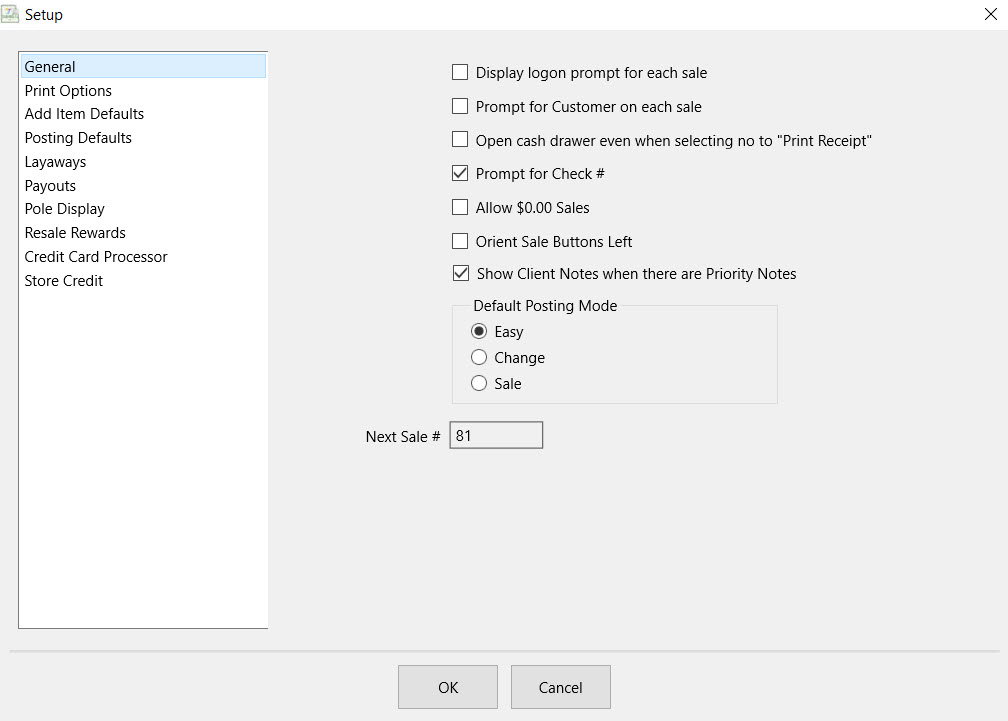
Task: Select Sale posting mode radio button
Action: 479,384
